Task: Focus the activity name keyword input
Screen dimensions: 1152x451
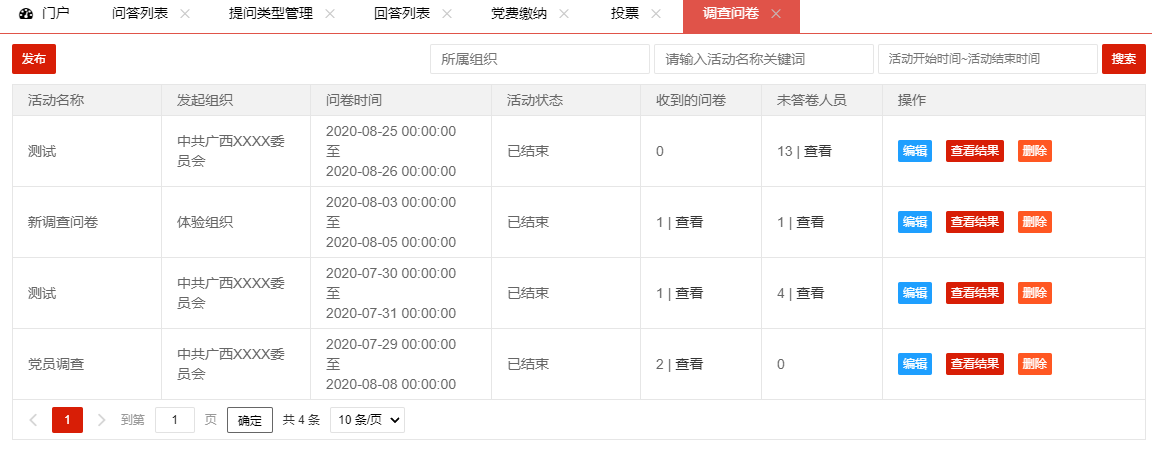Action: click(763, 59)
